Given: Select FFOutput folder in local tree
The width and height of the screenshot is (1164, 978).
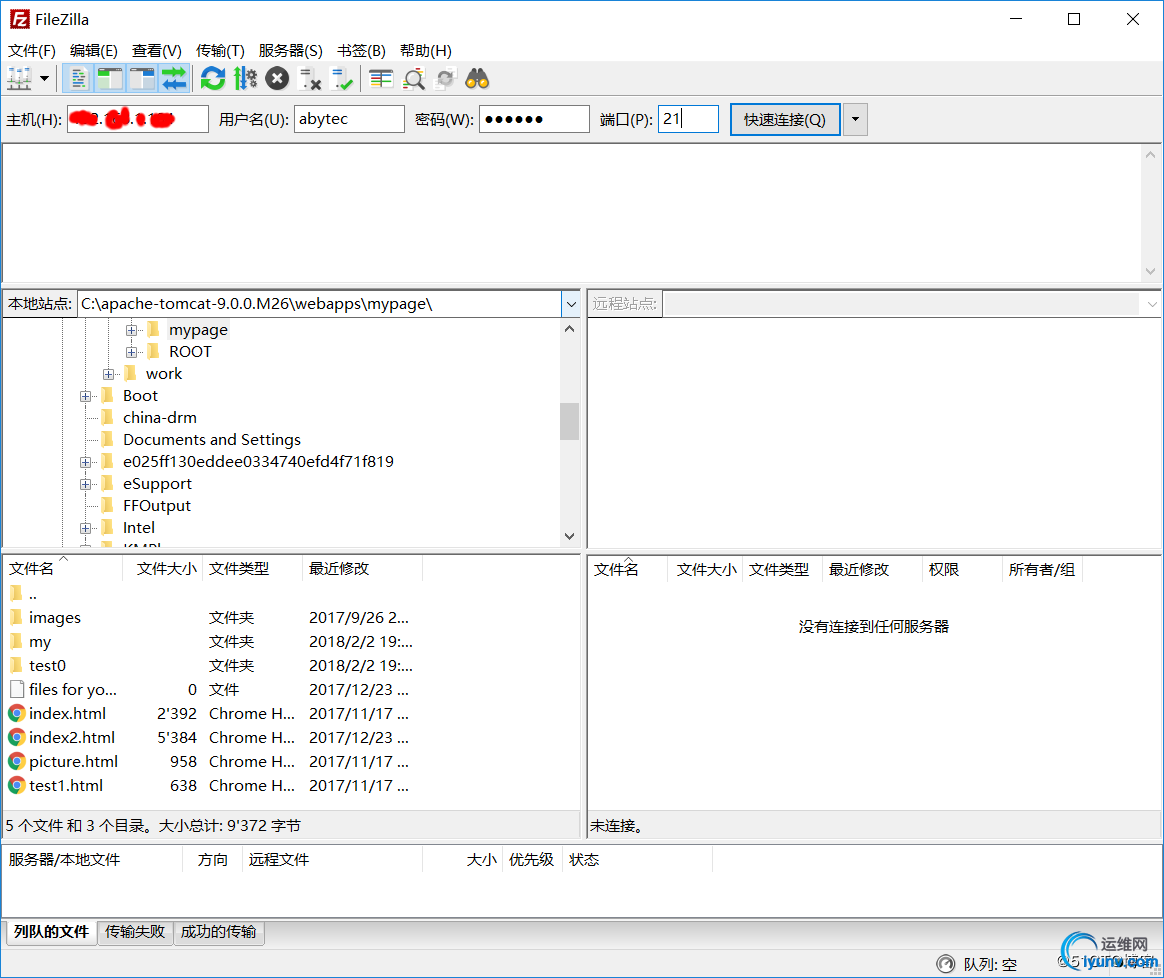Looking at the screenshot, I should [157, 506].
